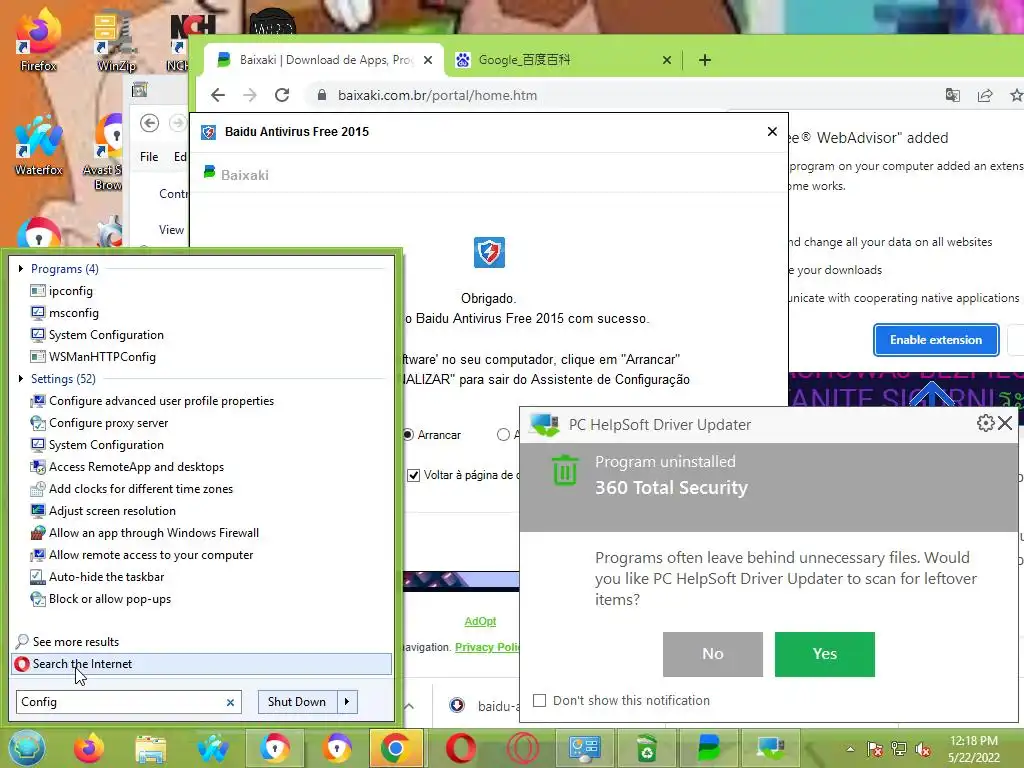Launch Waterfox from the taskbar
This screenshot has width=1024, height=768.
pos(213,748)
